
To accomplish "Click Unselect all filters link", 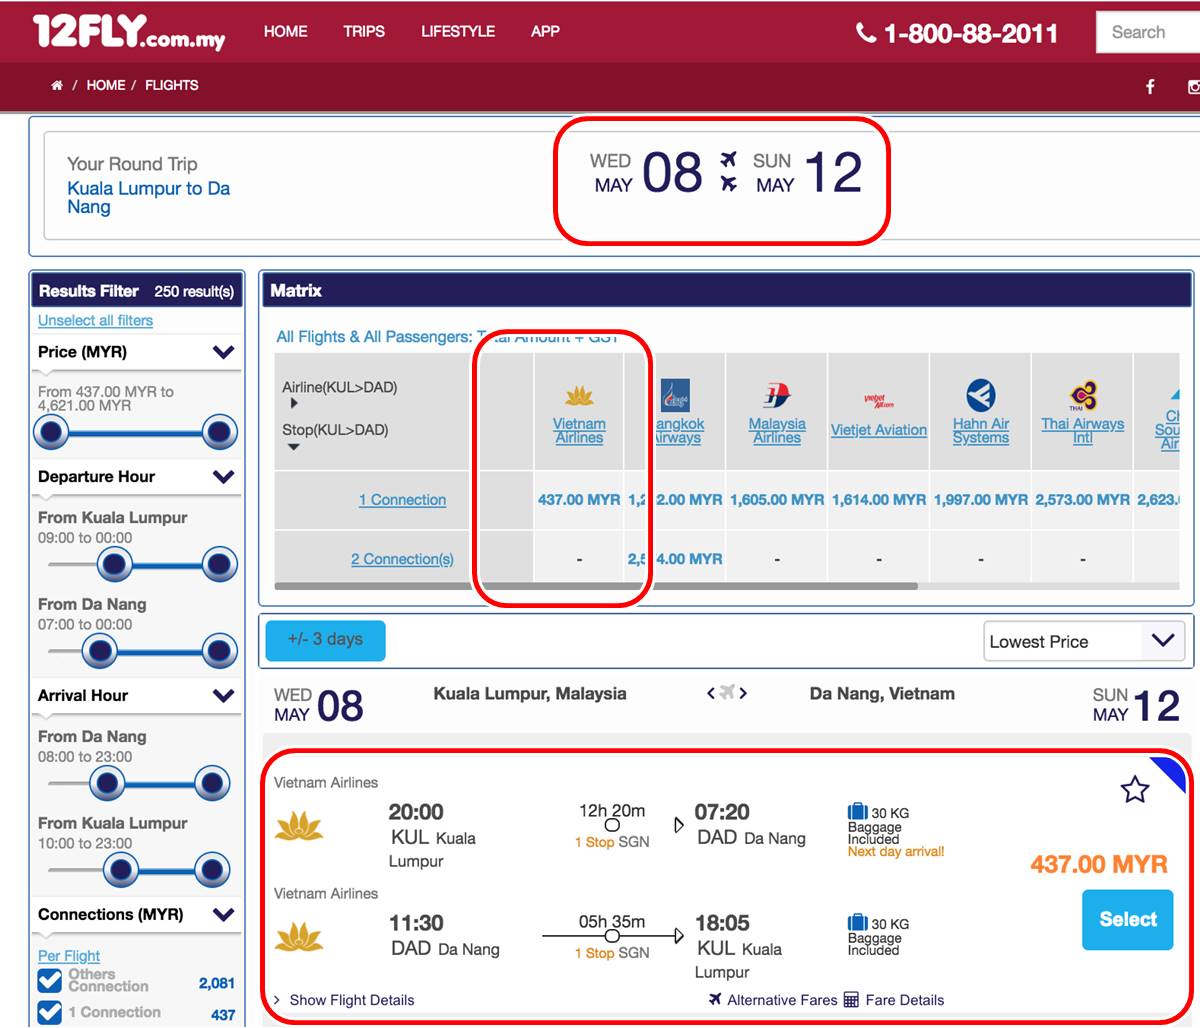I will [x=95, y=321].
